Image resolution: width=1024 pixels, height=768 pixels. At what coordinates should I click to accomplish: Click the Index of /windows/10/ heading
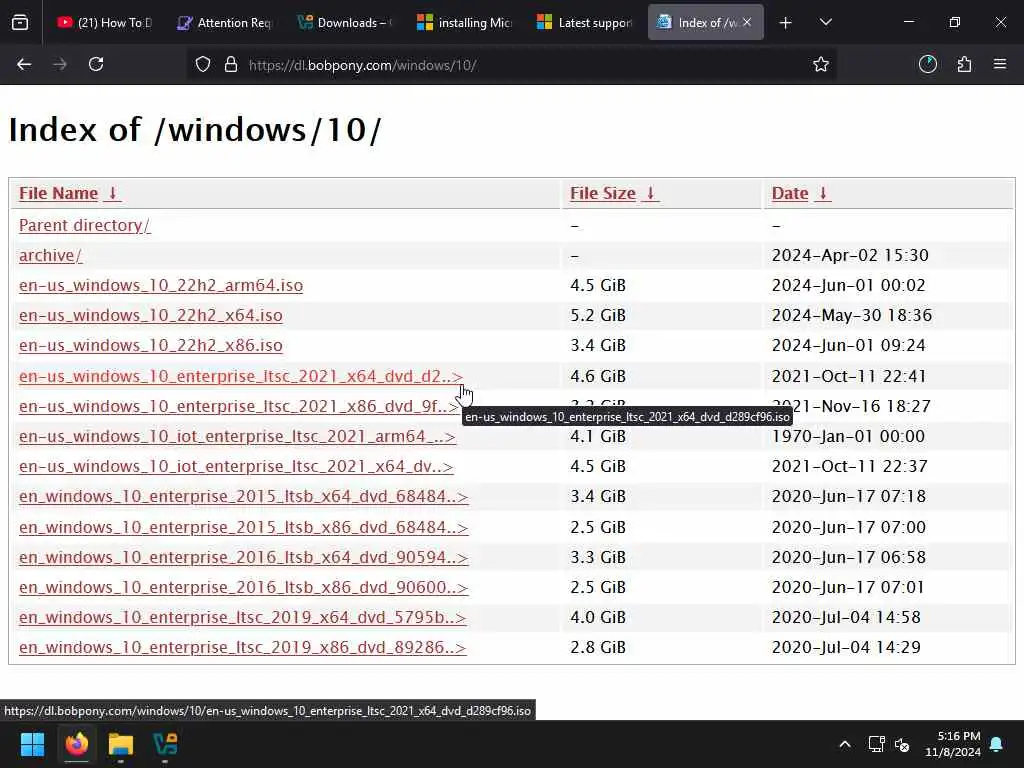coord(195,129)
